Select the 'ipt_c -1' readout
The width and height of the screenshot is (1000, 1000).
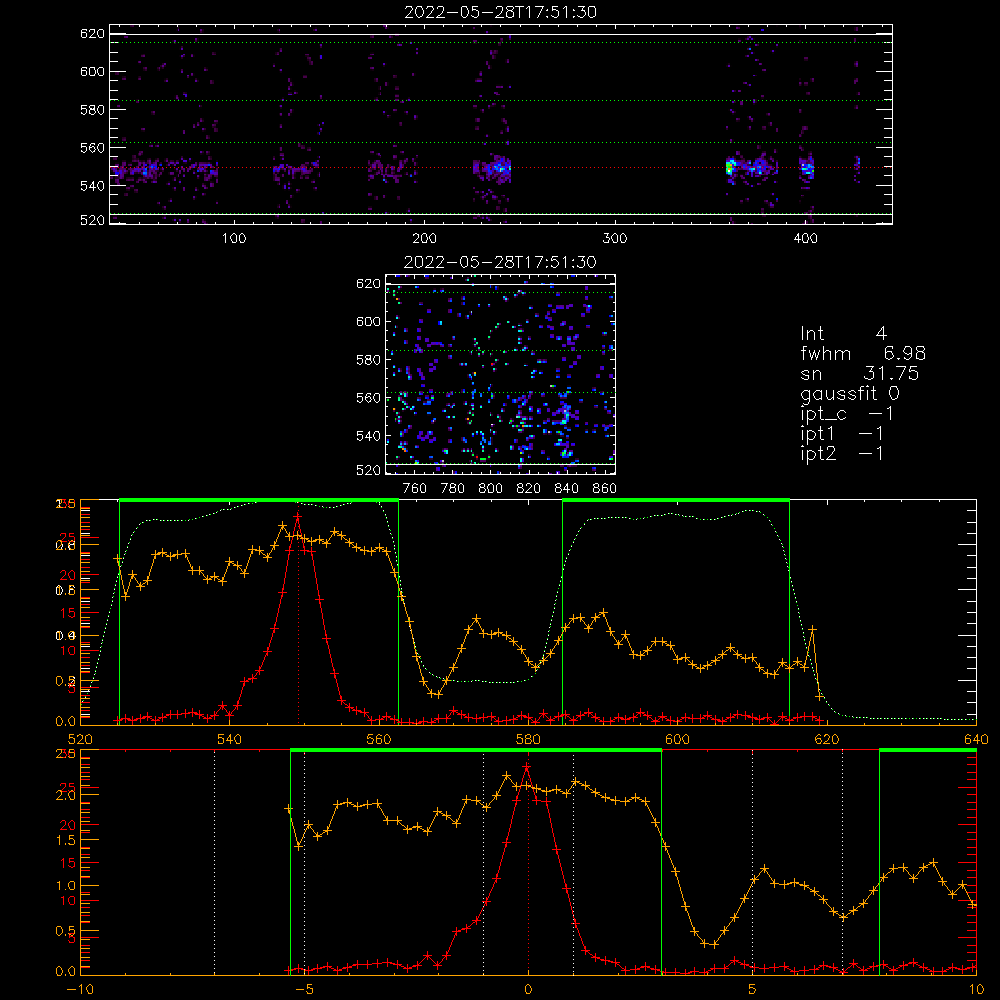click(x=847, y=414)
